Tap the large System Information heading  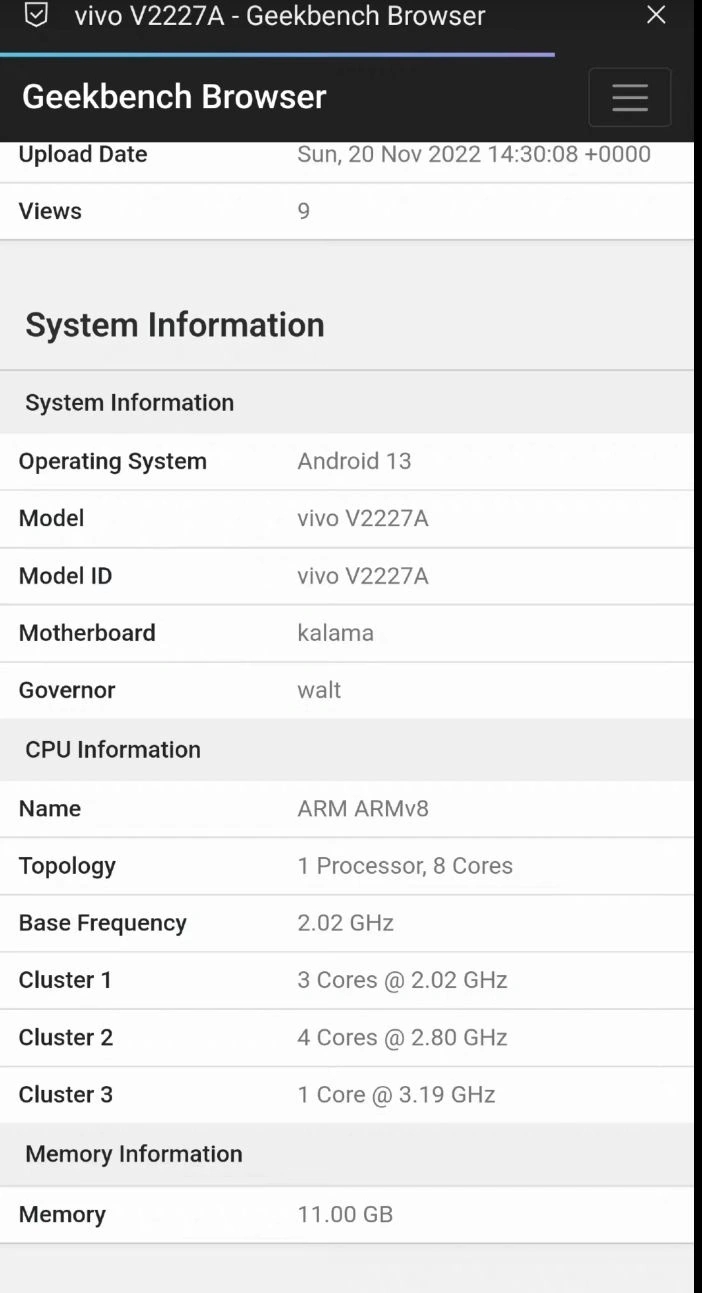coord(175,325)
